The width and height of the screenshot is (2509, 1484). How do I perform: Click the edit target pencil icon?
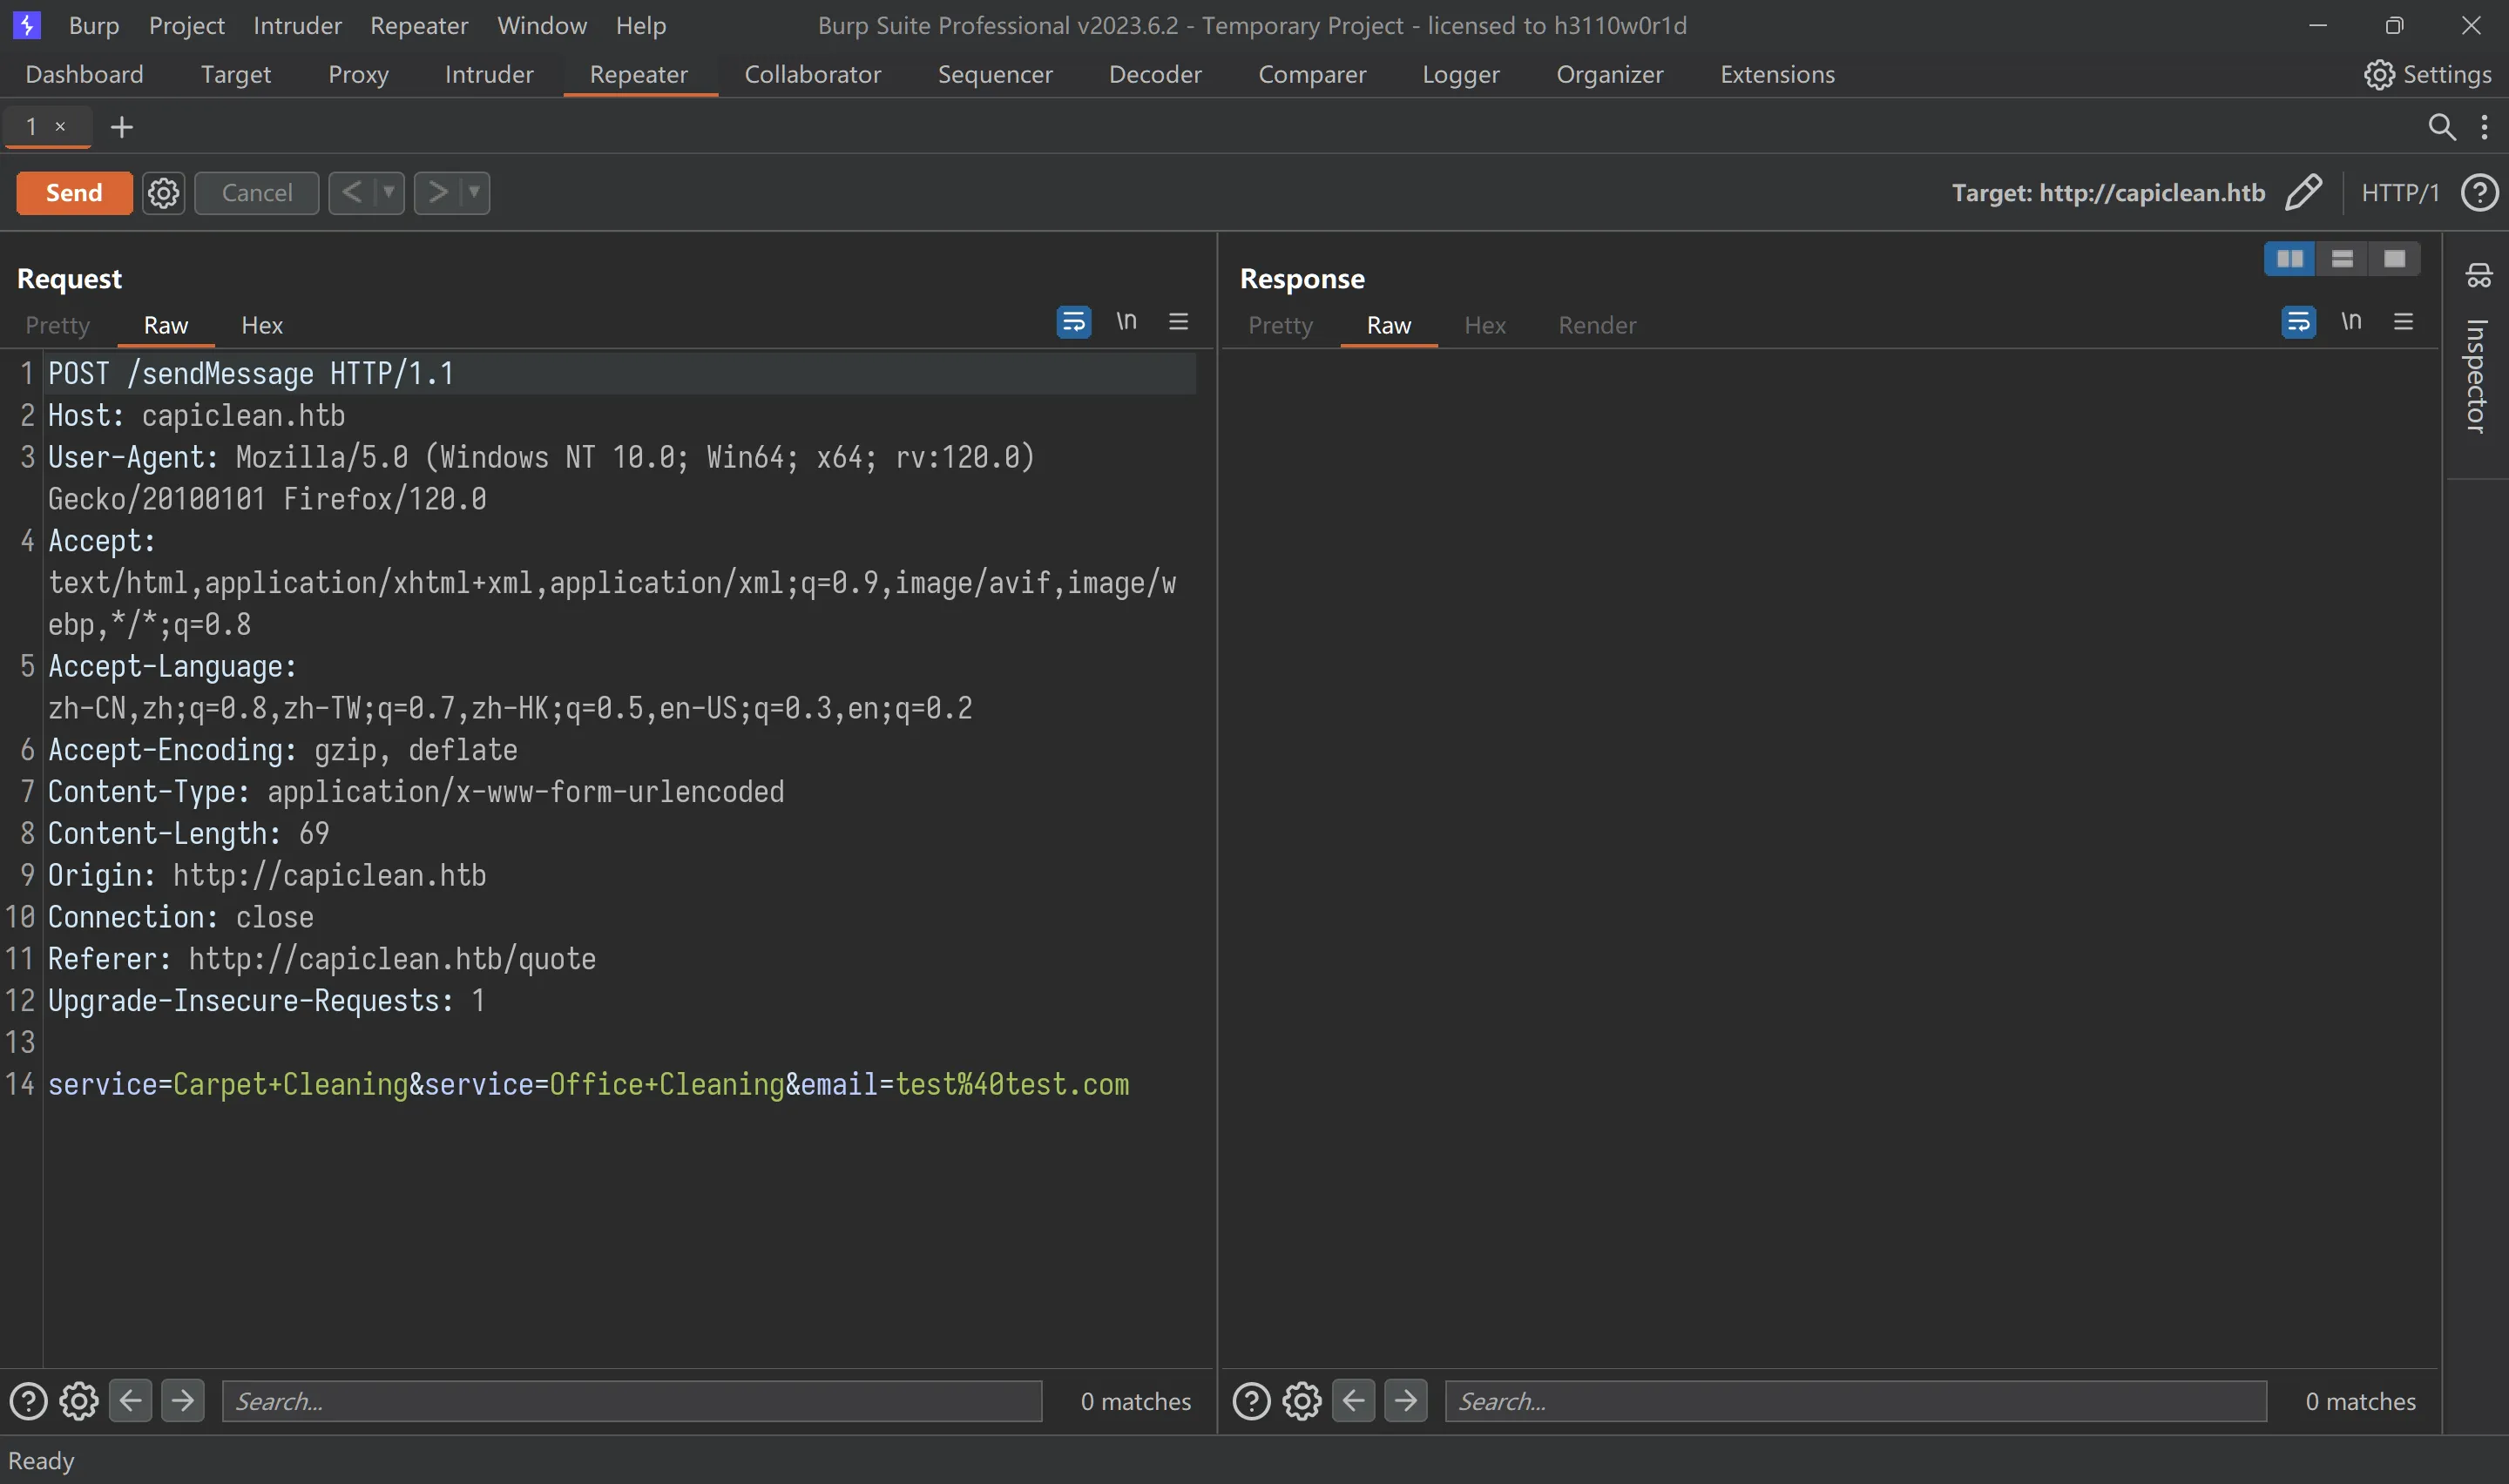point(2303,192)
